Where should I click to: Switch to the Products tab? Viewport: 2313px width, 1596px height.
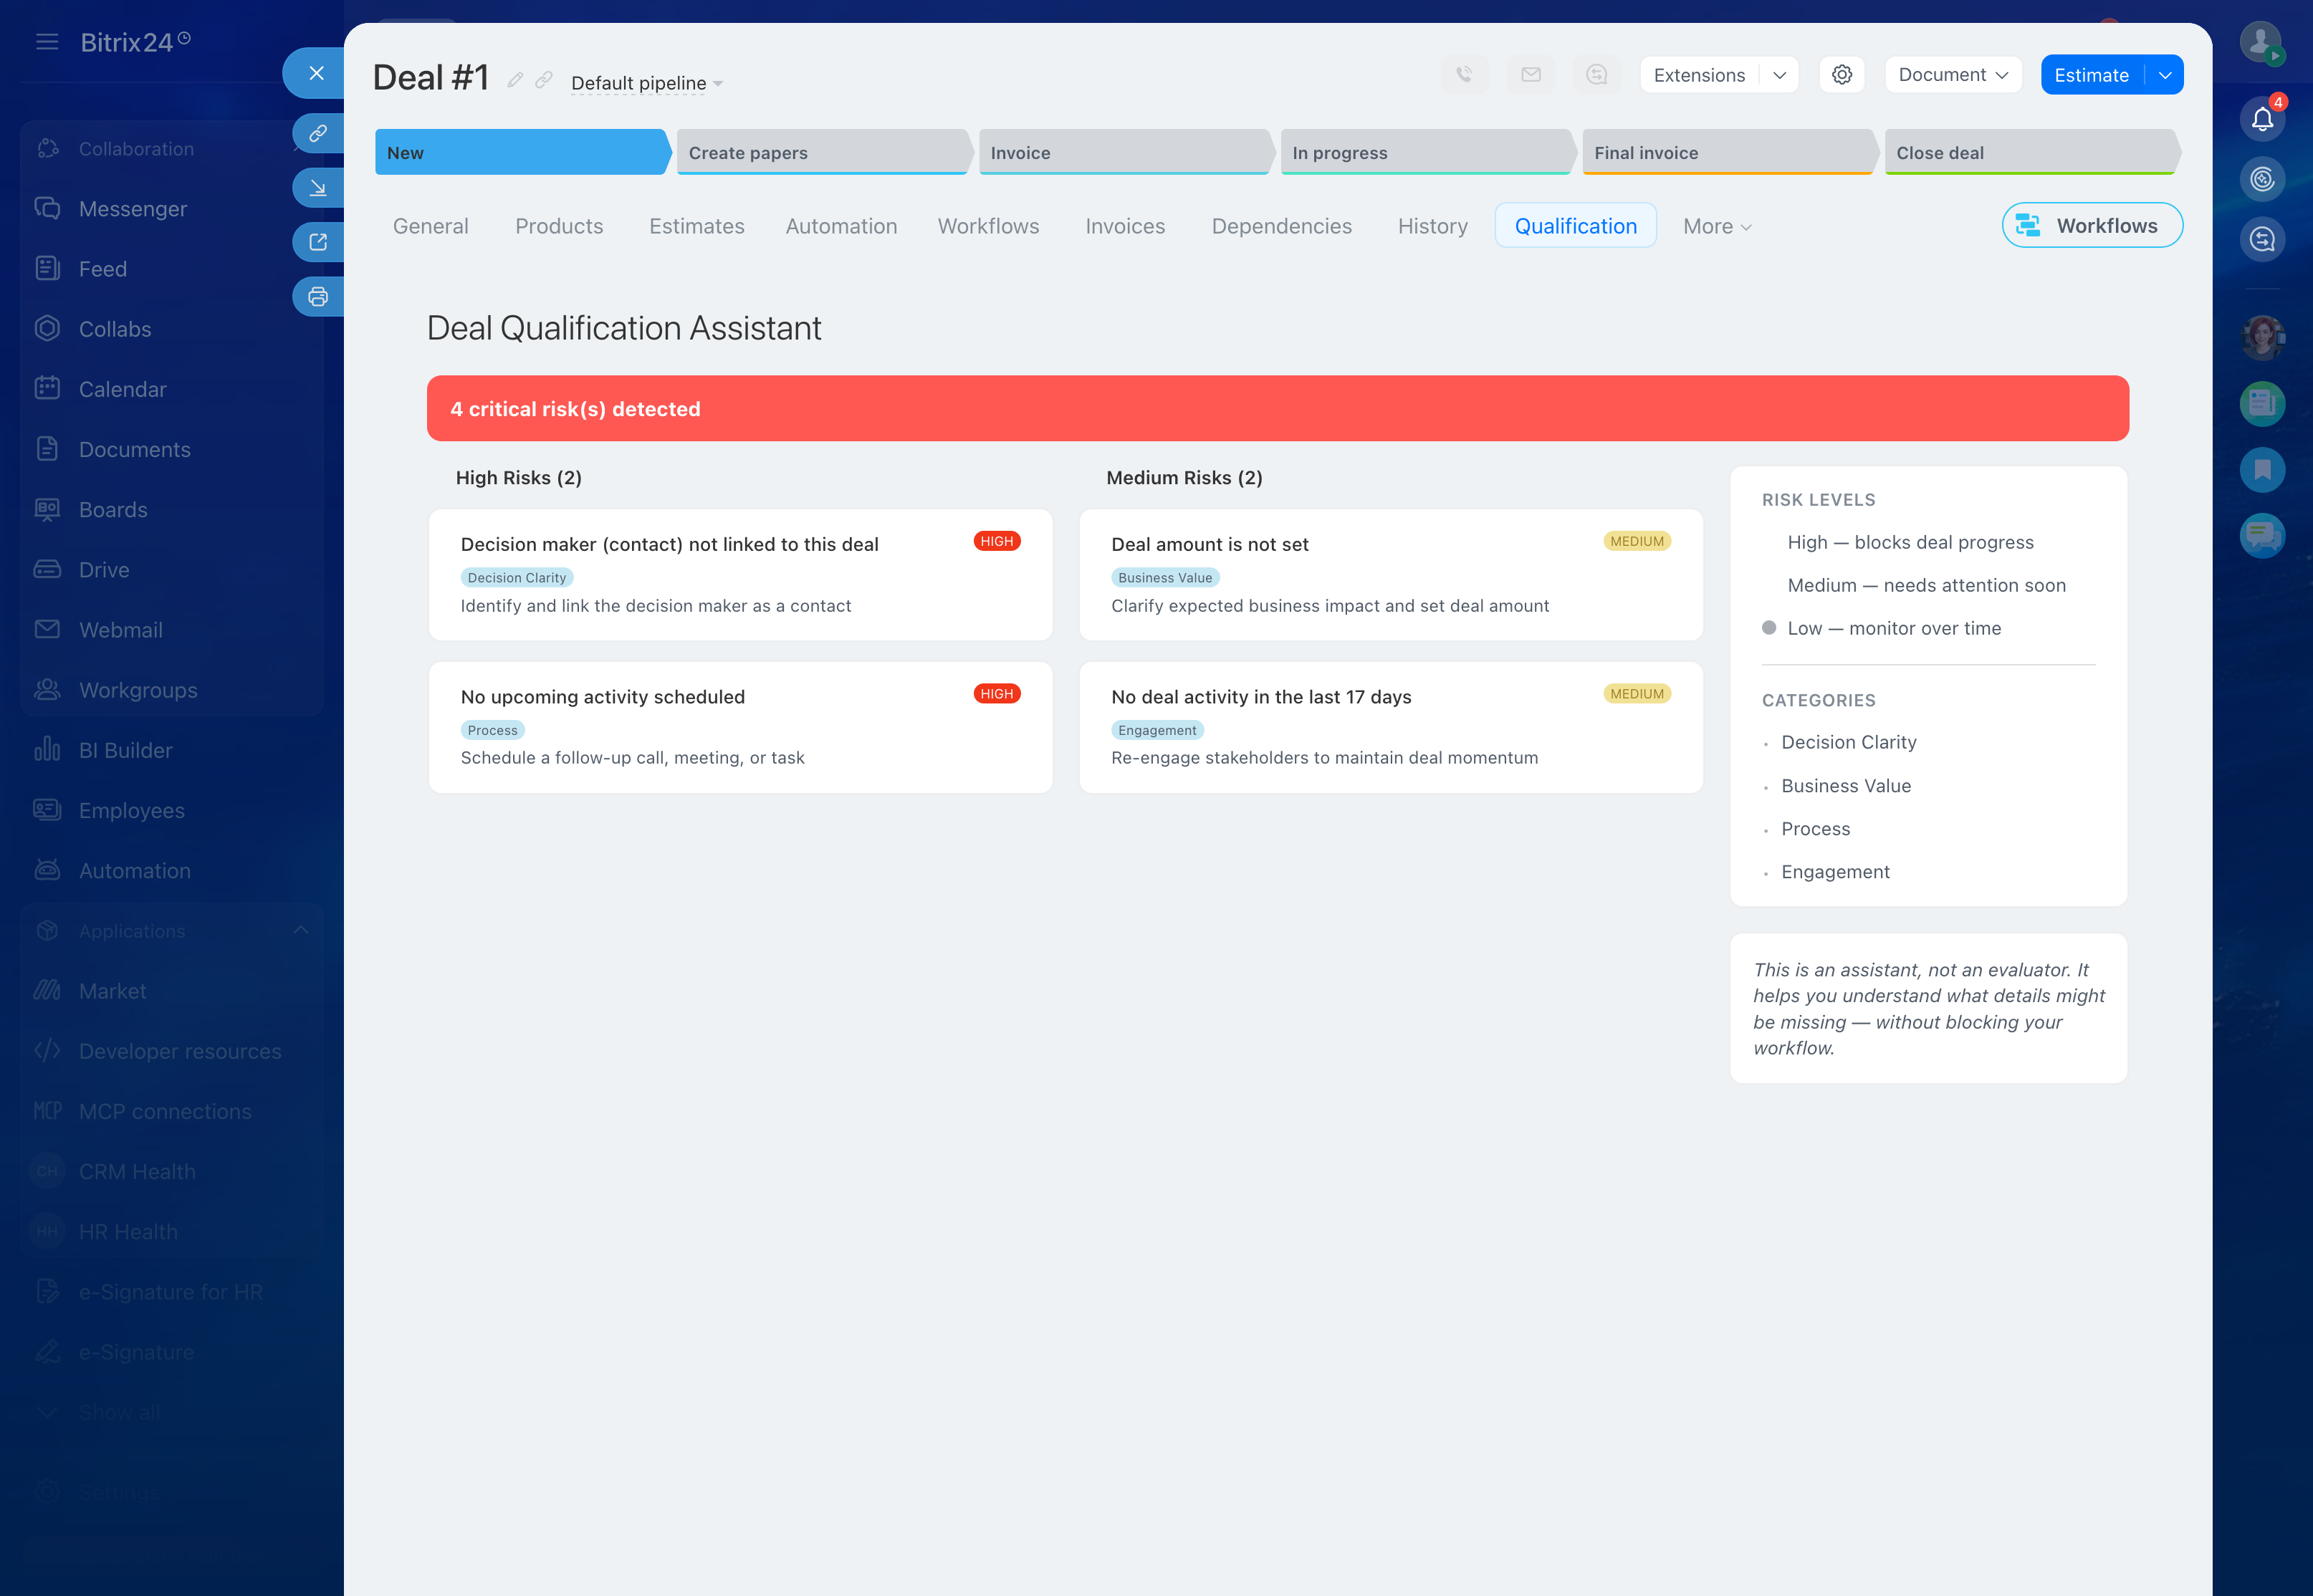tap(559, 227)
